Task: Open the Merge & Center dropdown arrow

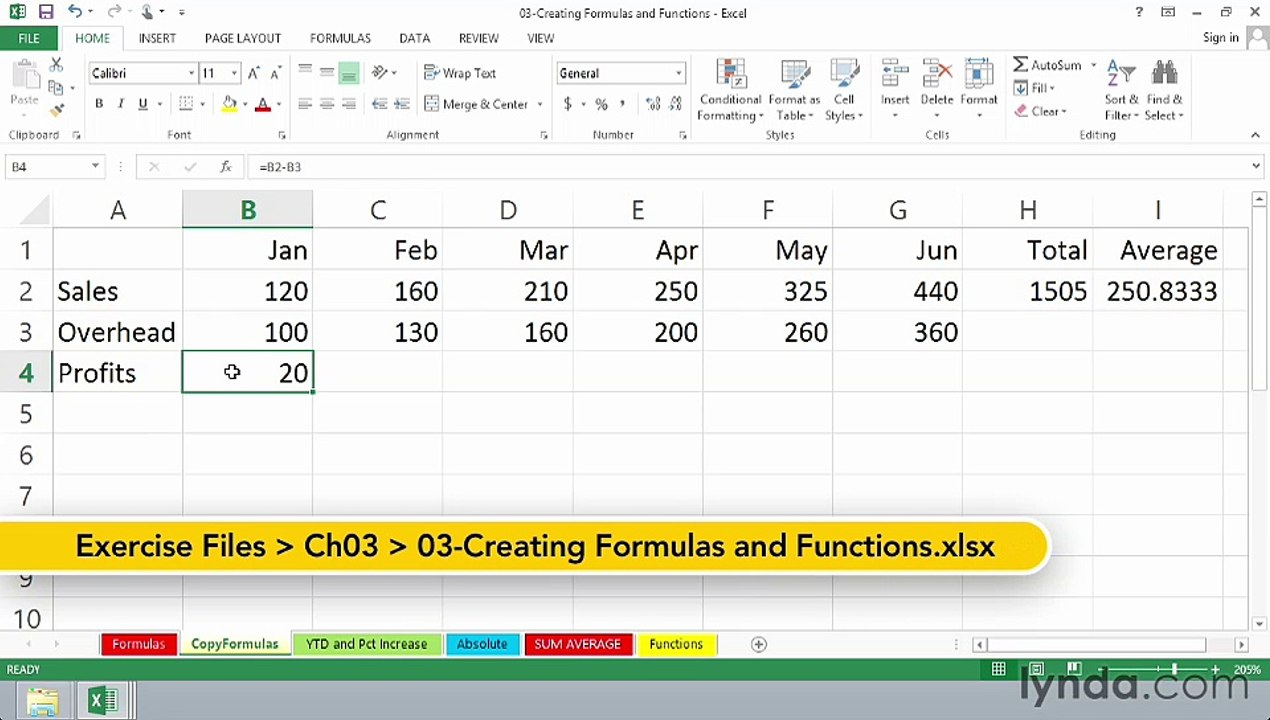Action: [540, 104]
